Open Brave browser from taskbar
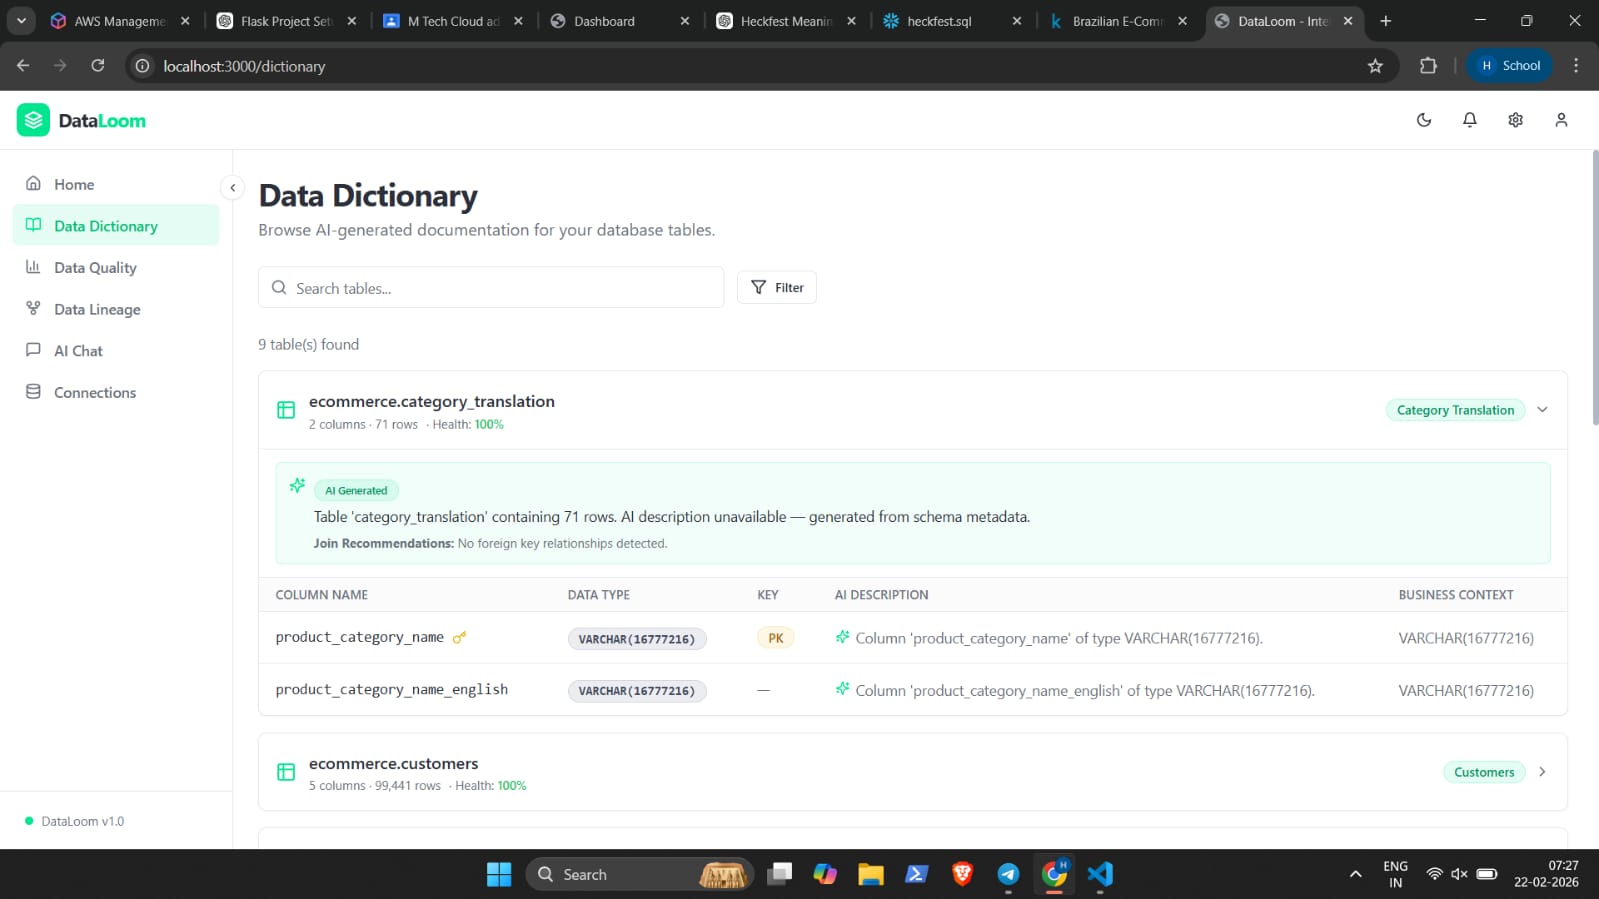 [962, 875]
